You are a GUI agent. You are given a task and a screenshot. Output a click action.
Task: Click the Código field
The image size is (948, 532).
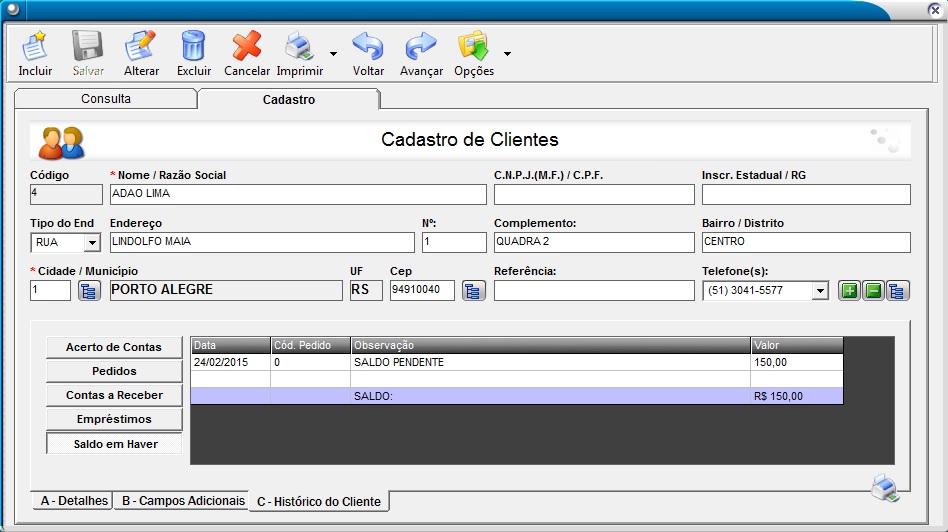pos(66,194)
